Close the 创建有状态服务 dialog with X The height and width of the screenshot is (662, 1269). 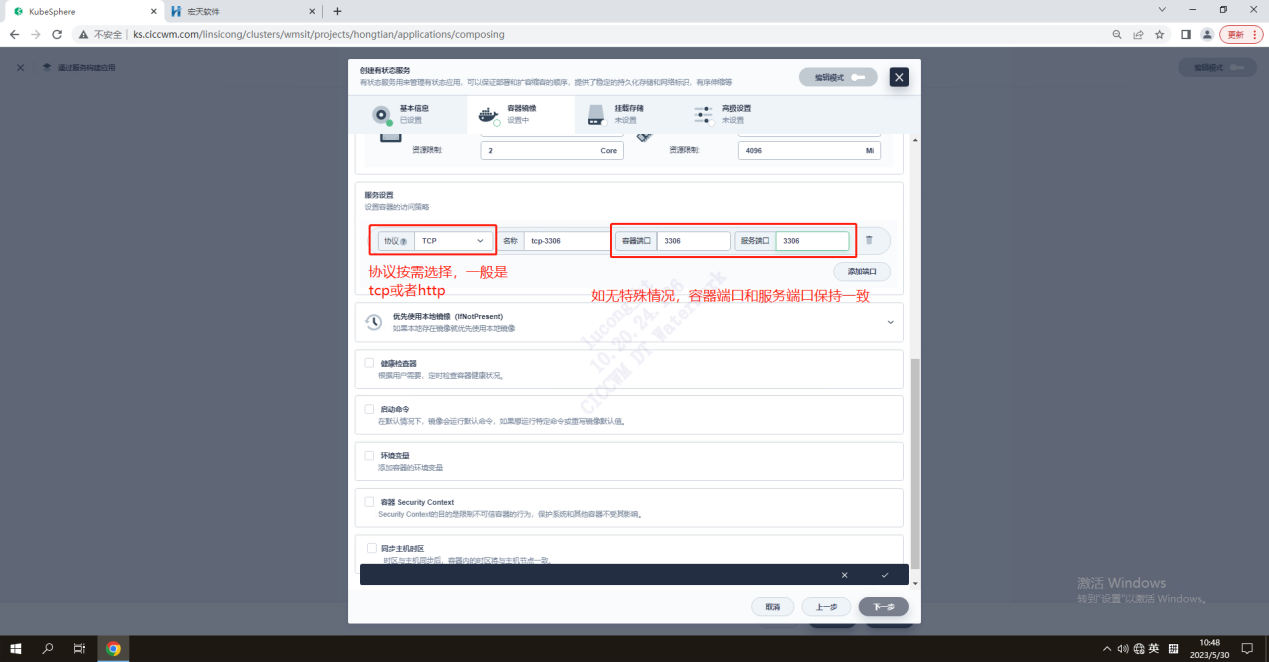click(x=899, y=77)
